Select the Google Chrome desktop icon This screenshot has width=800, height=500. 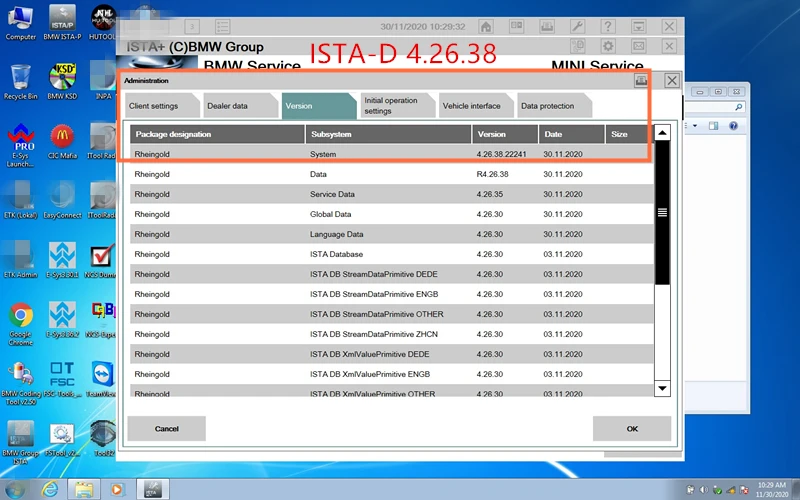point(20,324)
